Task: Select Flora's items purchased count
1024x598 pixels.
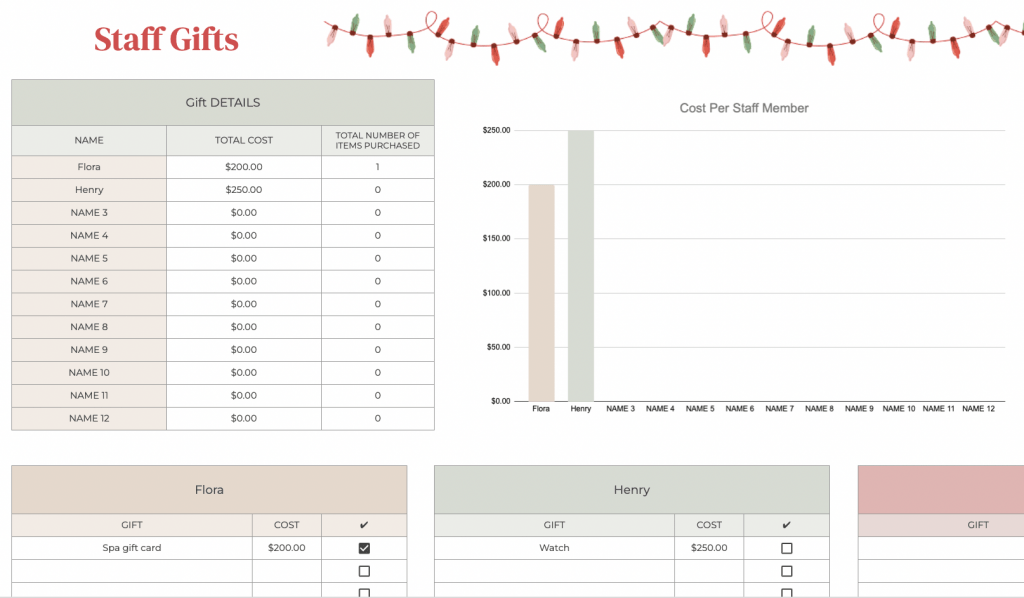Action: coord(377,167)
